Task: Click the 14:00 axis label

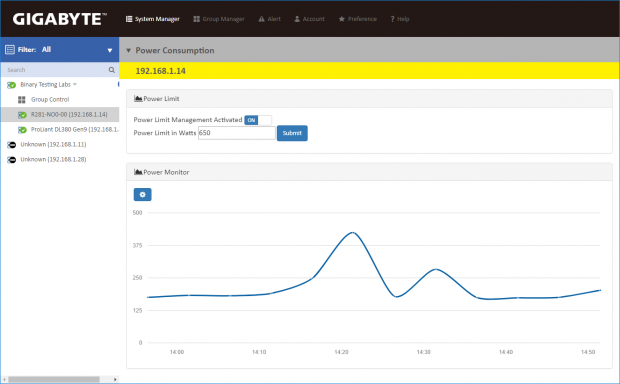Action: click(177, 352)
